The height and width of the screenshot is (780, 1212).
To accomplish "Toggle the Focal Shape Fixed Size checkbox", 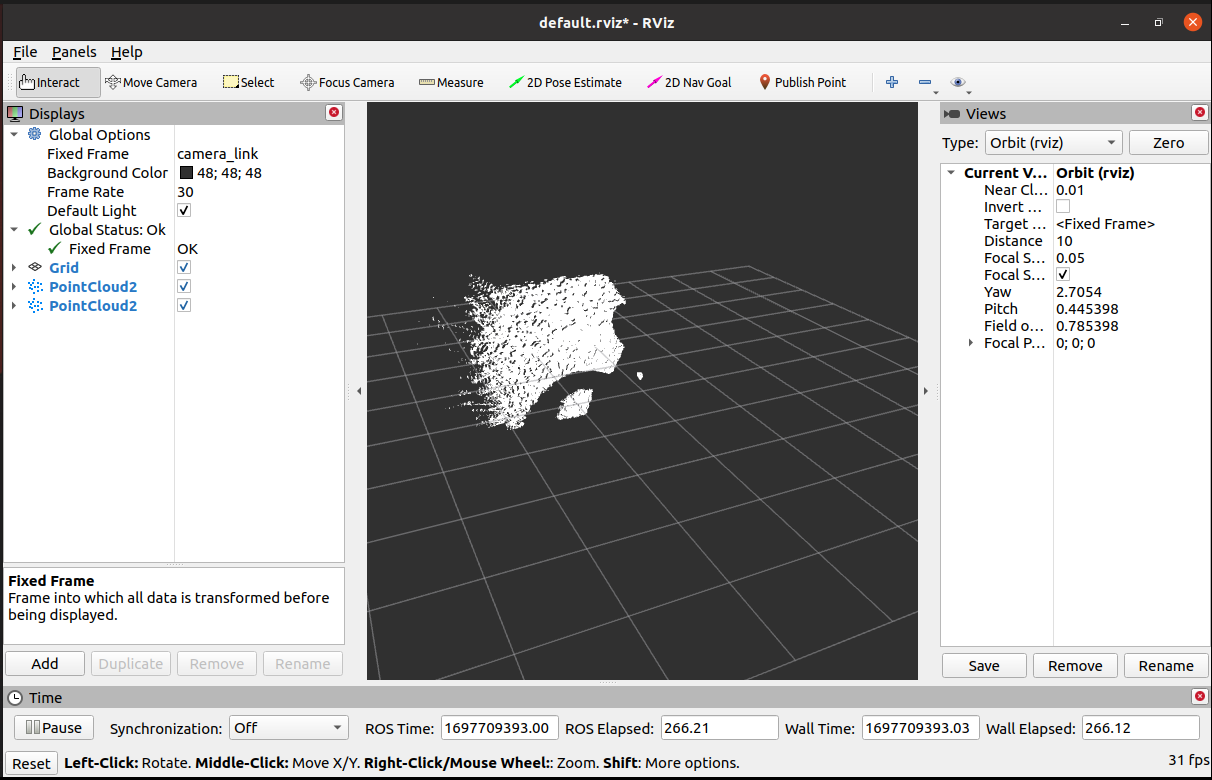I will click(1063, 274).
